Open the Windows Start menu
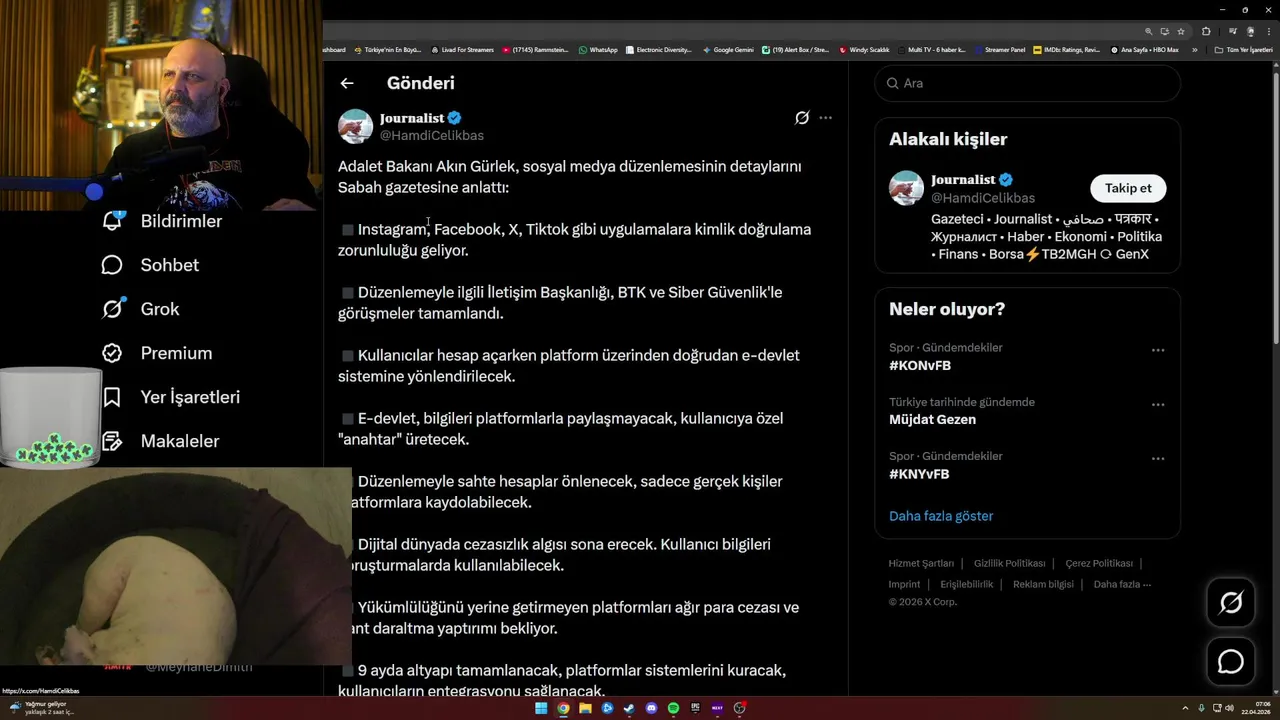This screenshot has width=1280, height=720. 541,708
